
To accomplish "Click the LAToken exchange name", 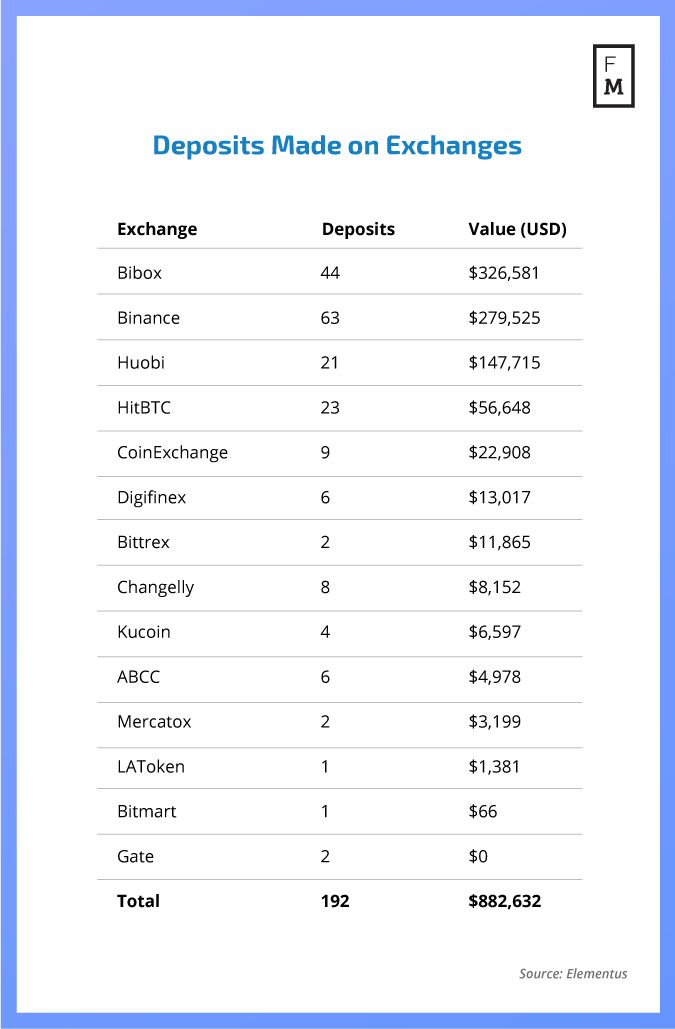I will click(151, 767).
